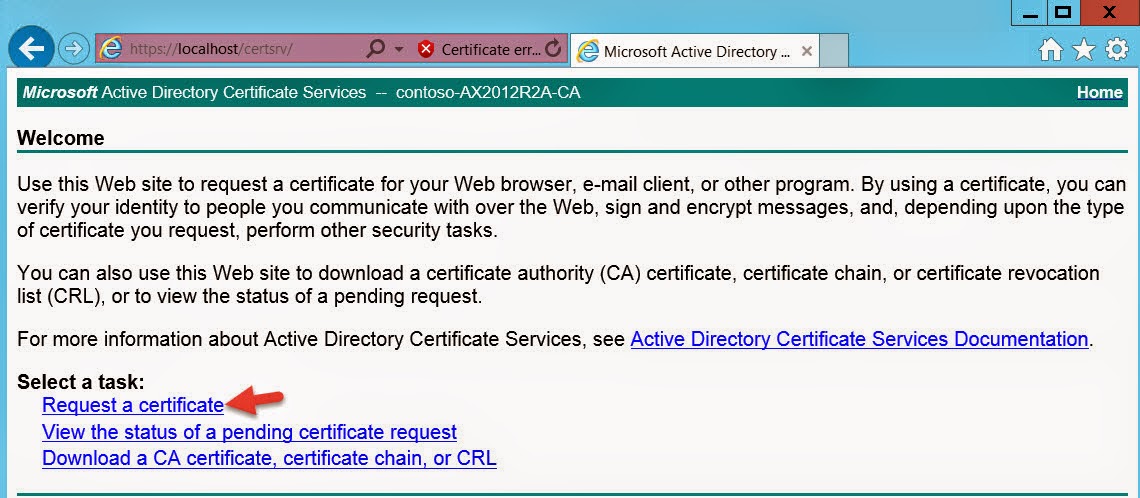Refresh the page with the reload icon
Viewport: 1140px width, 498px height.
click(x=553, y=49)
